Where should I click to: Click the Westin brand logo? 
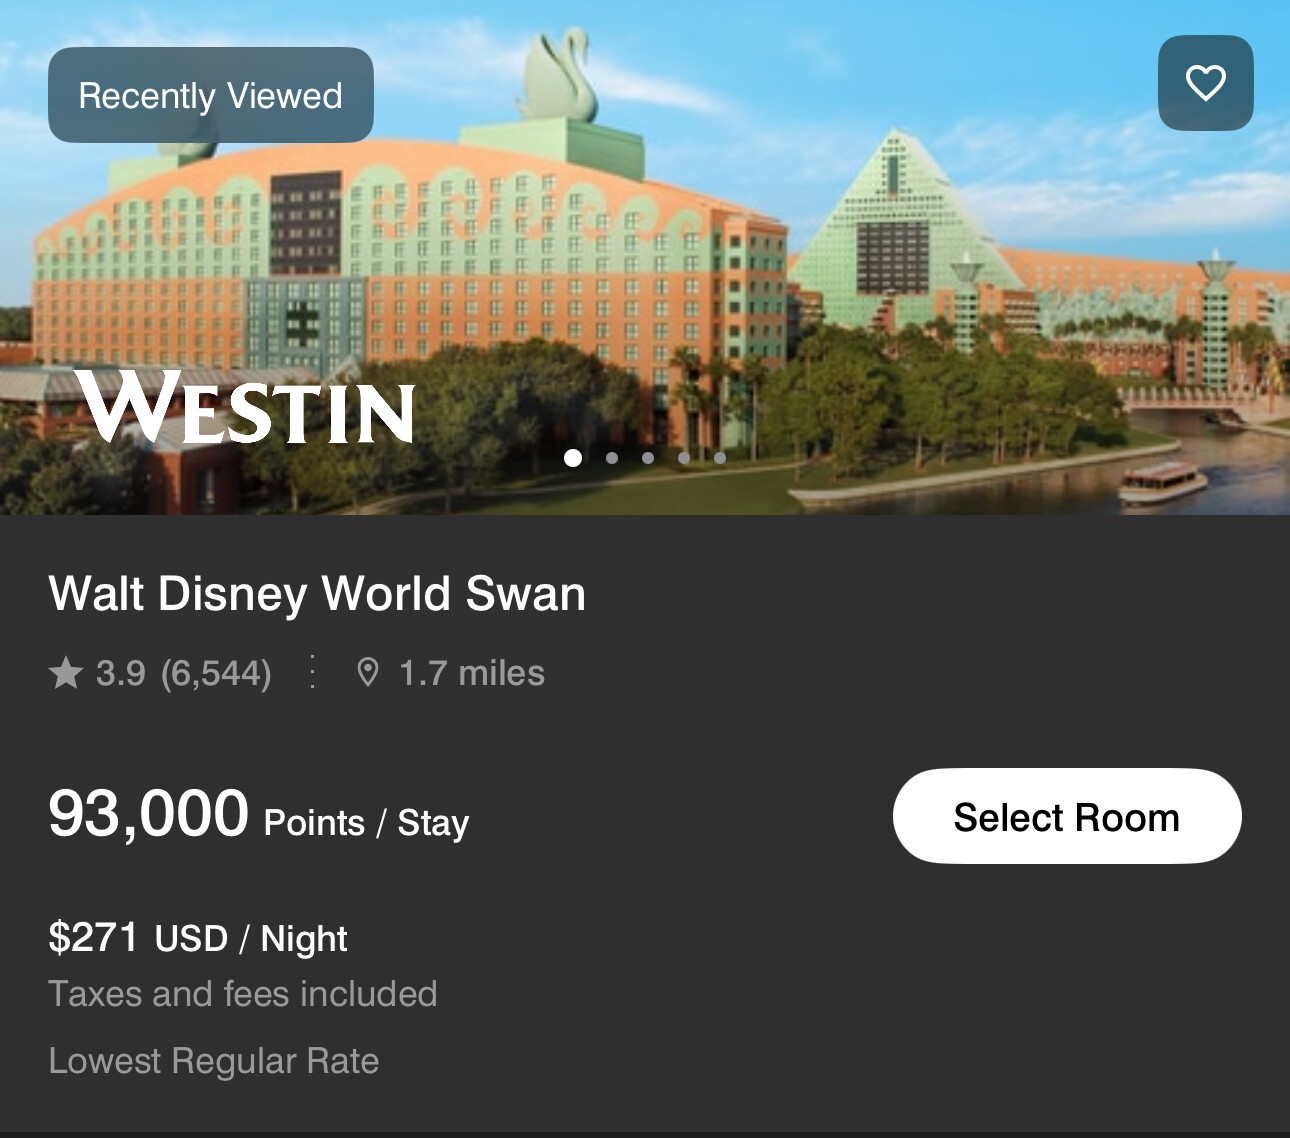(245, 407)
